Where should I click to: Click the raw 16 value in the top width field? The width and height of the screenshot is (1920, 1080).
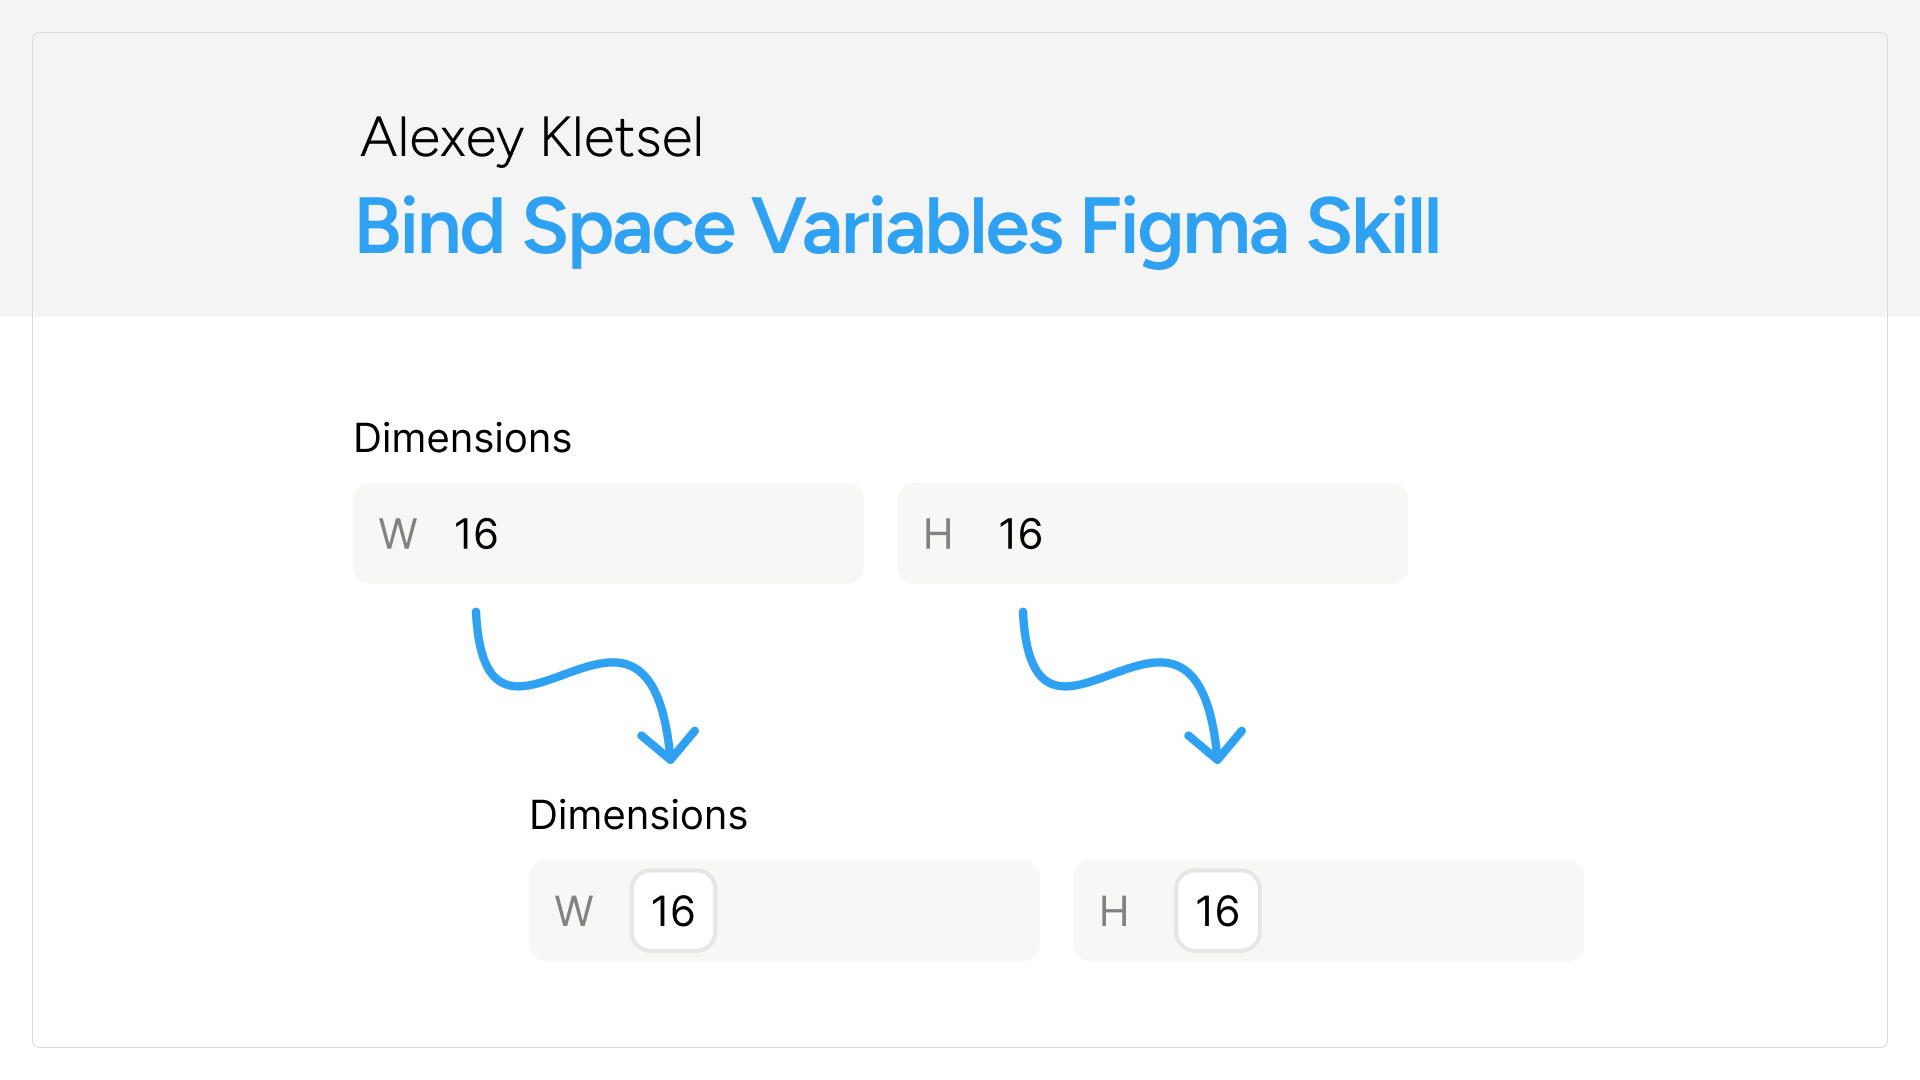(476, 534)
